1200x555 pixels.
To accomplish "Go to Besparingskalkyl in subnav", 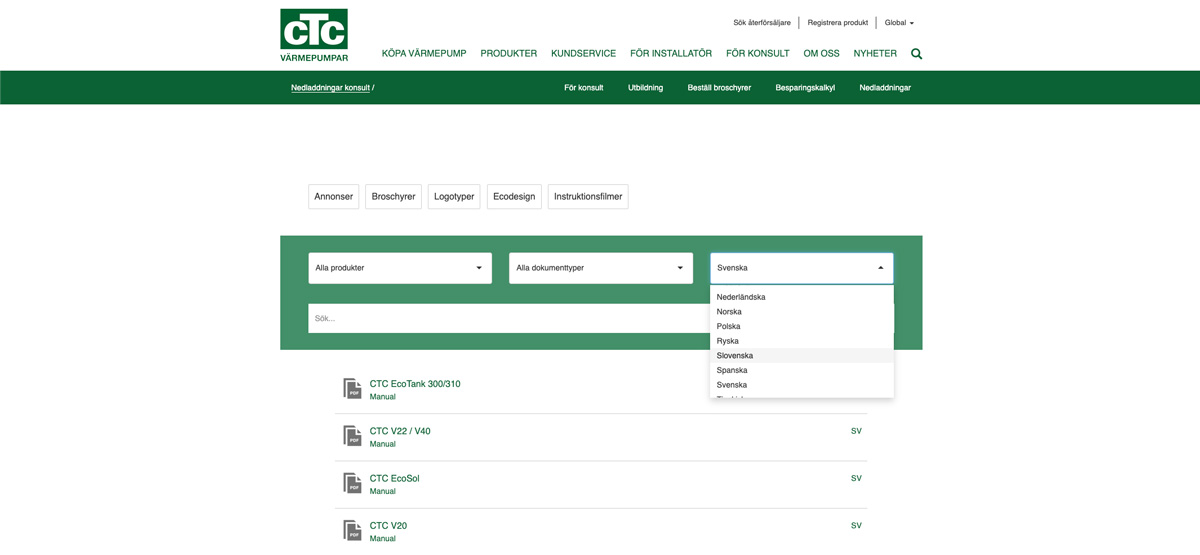I will (x=805, y=88).
